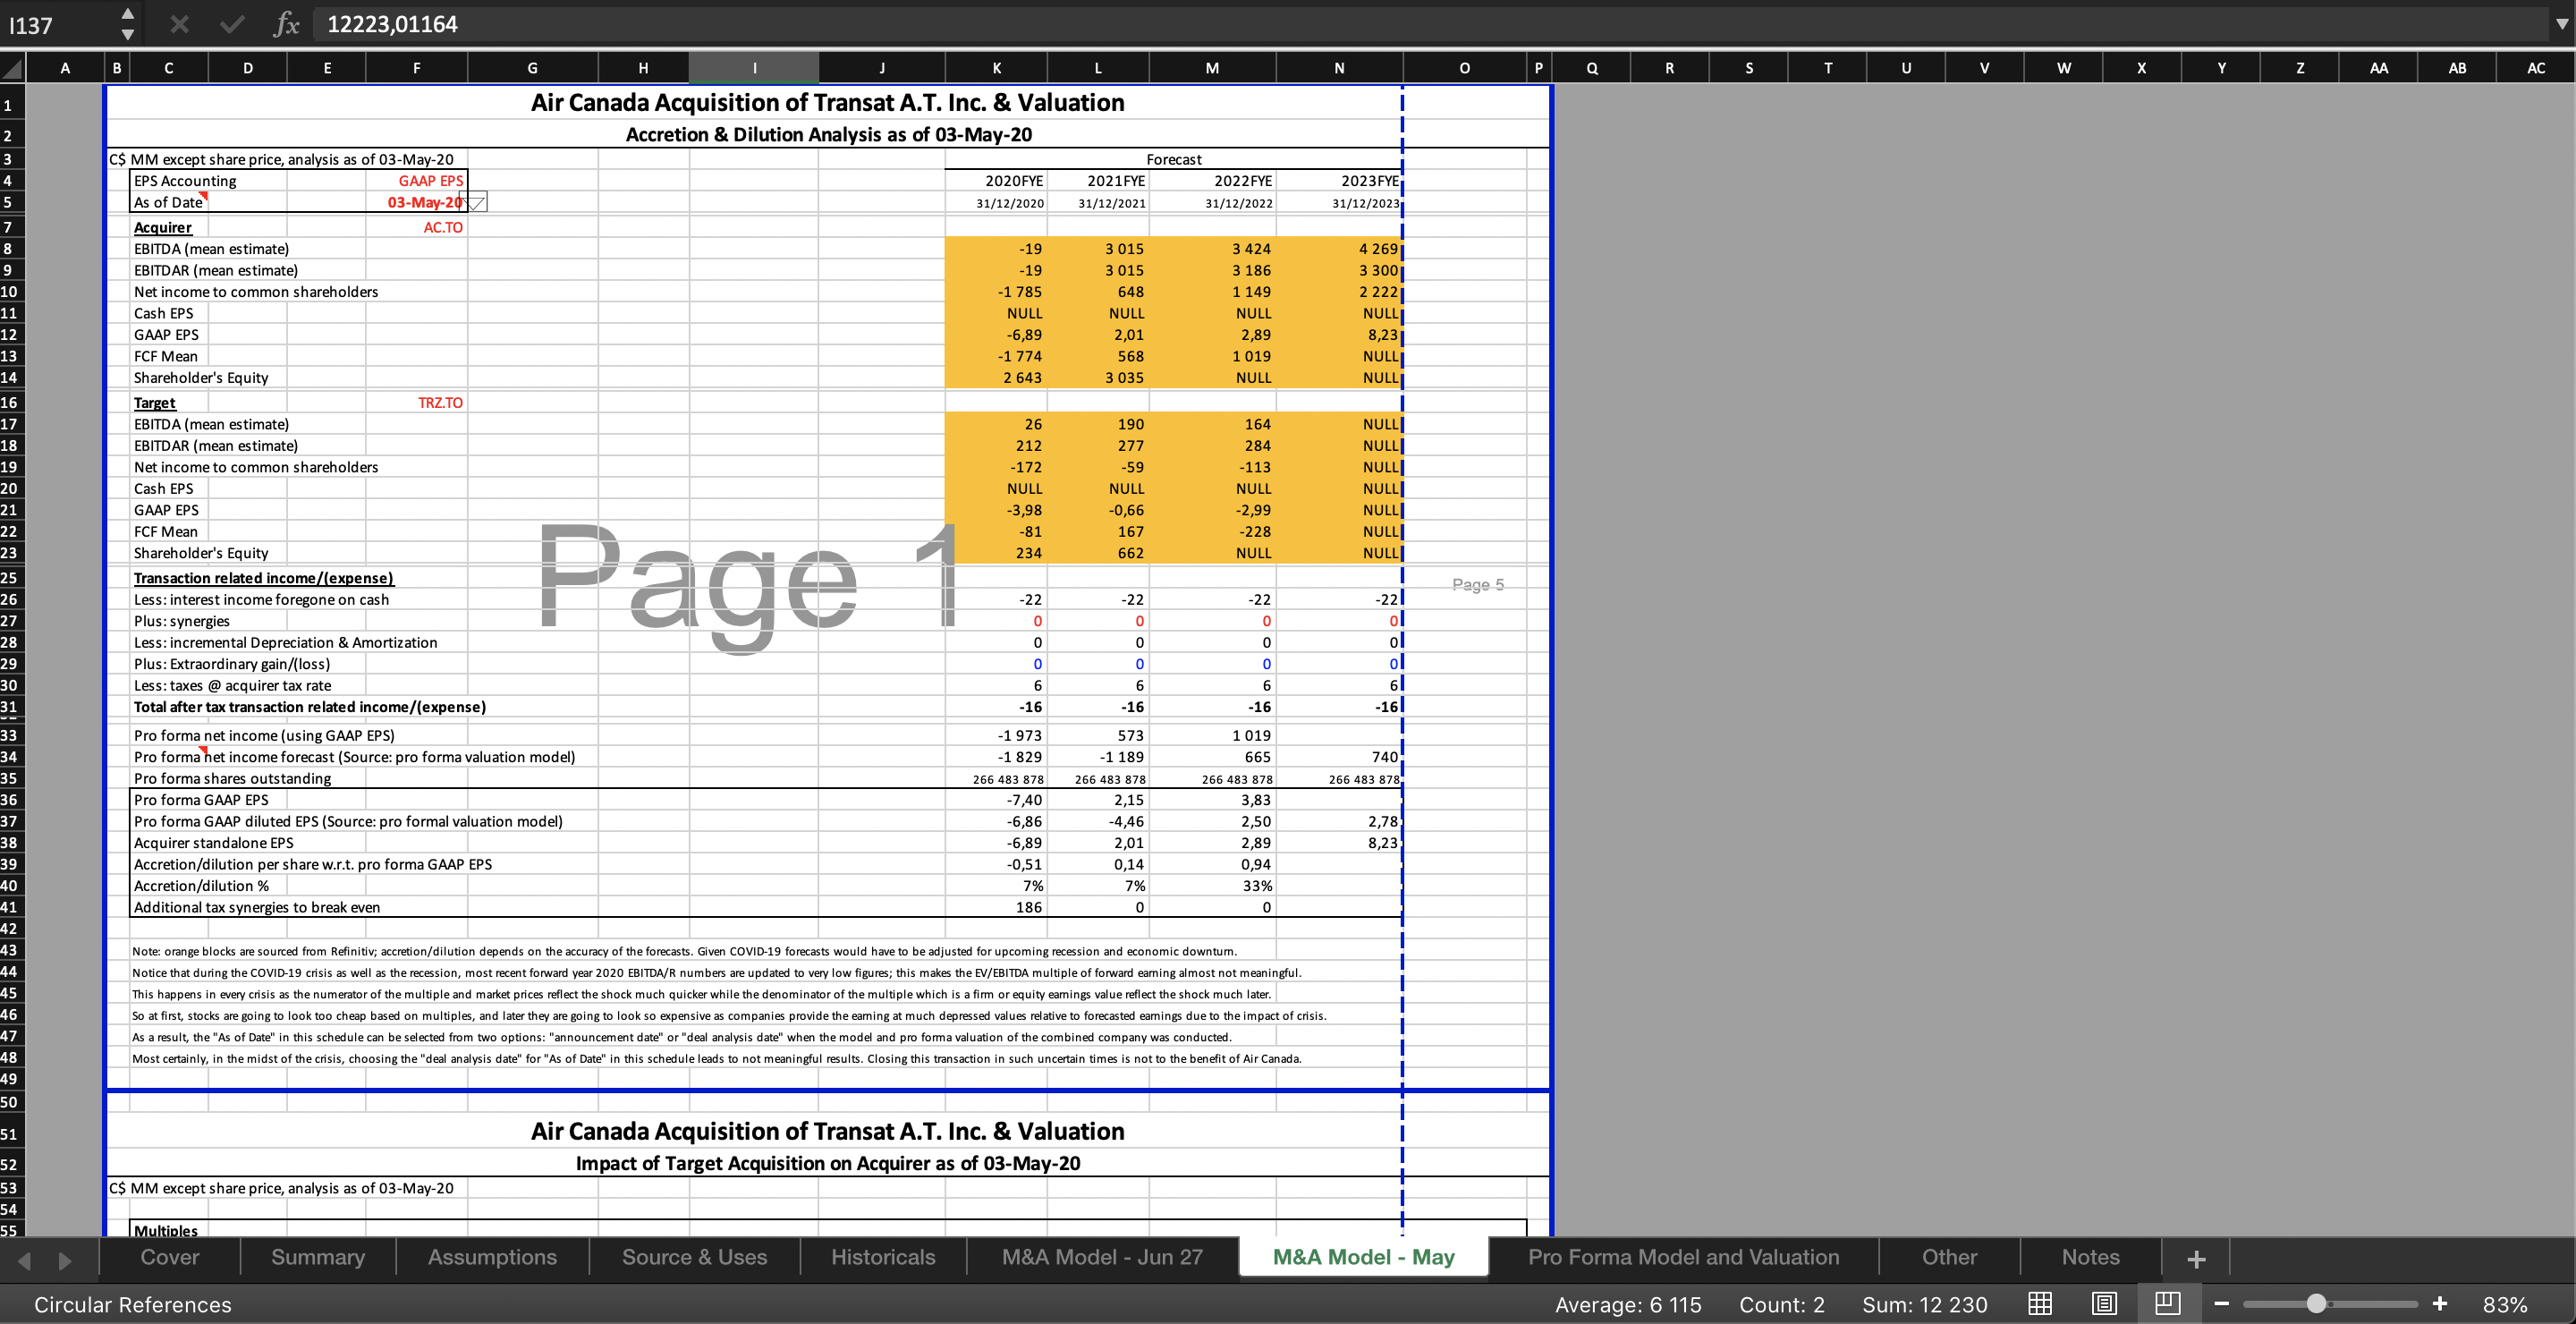The width and height of the screenshot is (2576, 1324).
Task: Click the formula bar value 12223,01164
Action: pos(392,24)
